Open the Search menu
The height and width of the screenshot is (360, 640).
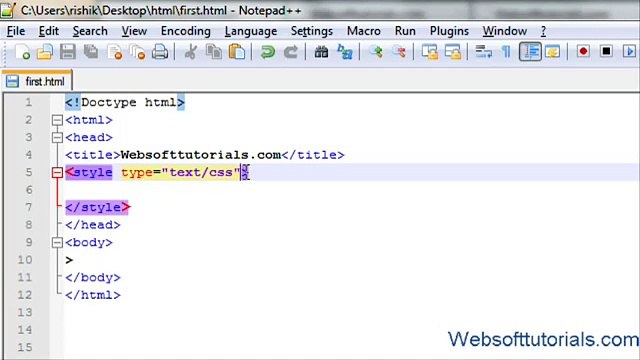point(90,31)
